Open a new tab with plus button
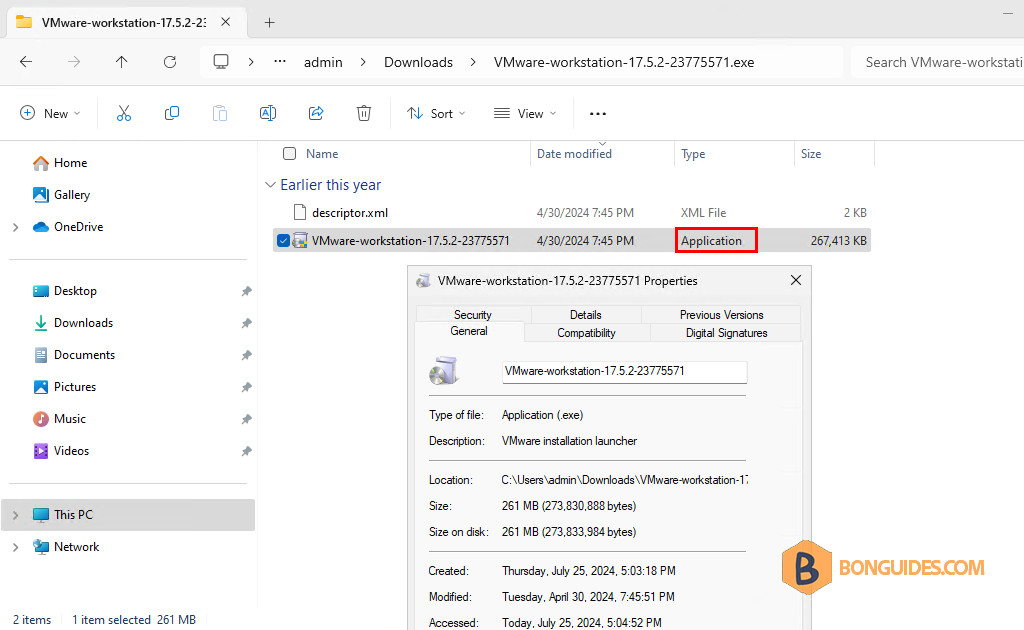 269,23
